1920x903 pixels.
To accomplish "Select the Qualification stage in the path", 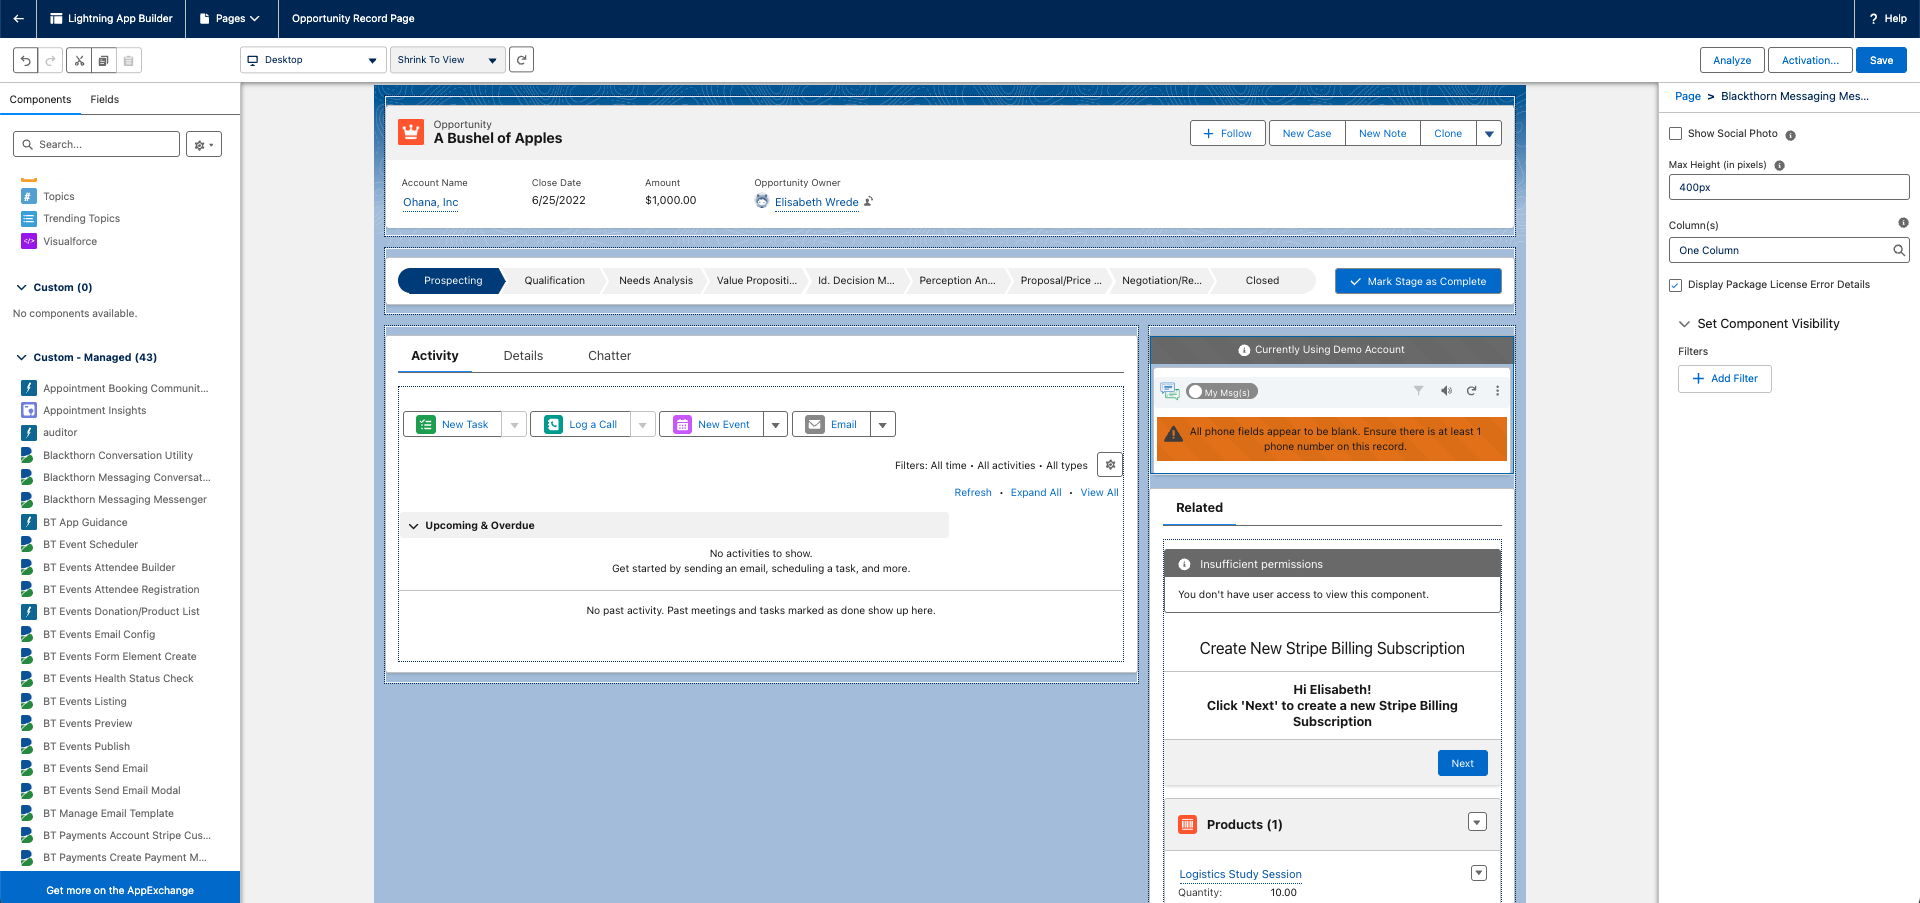I will coord(555,281).
